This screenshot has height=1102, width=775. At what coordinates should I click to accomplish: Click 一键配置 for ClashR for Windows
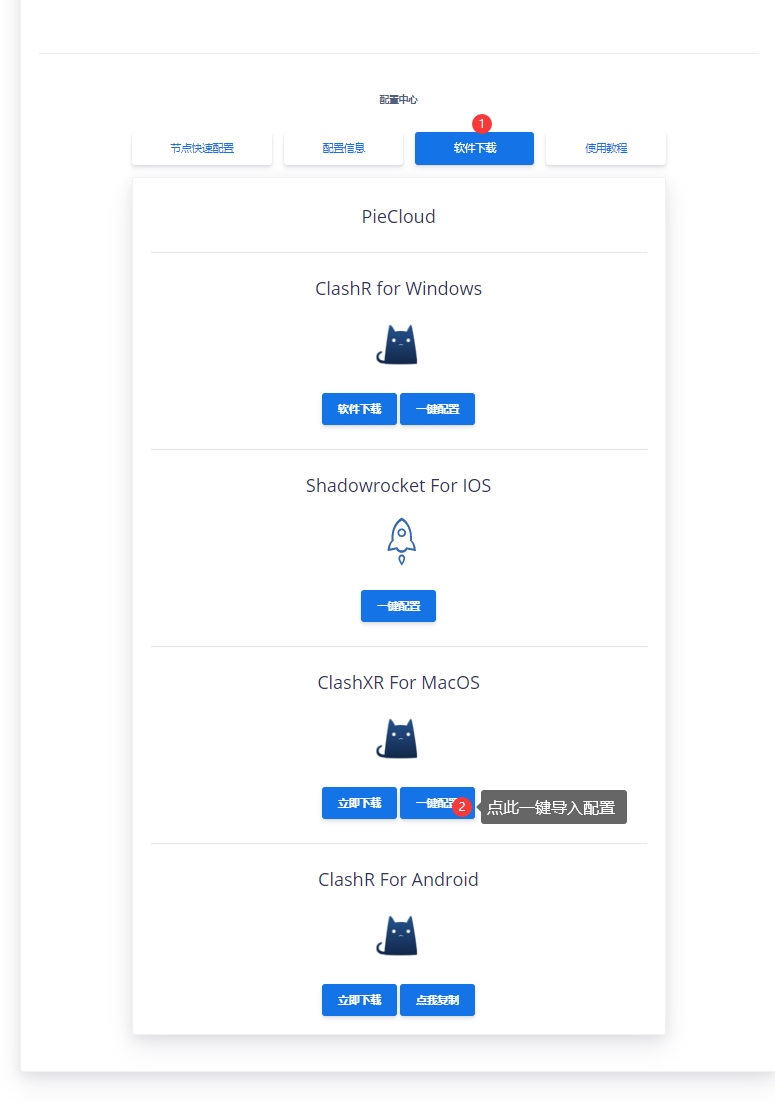437,409
